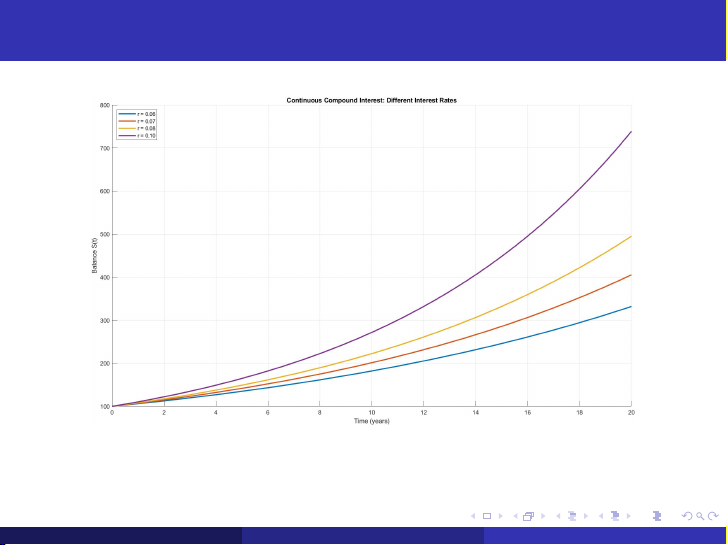Go to next frame using arrow
The height and width of the screenshot is (545, 727).
coord(541,516)
